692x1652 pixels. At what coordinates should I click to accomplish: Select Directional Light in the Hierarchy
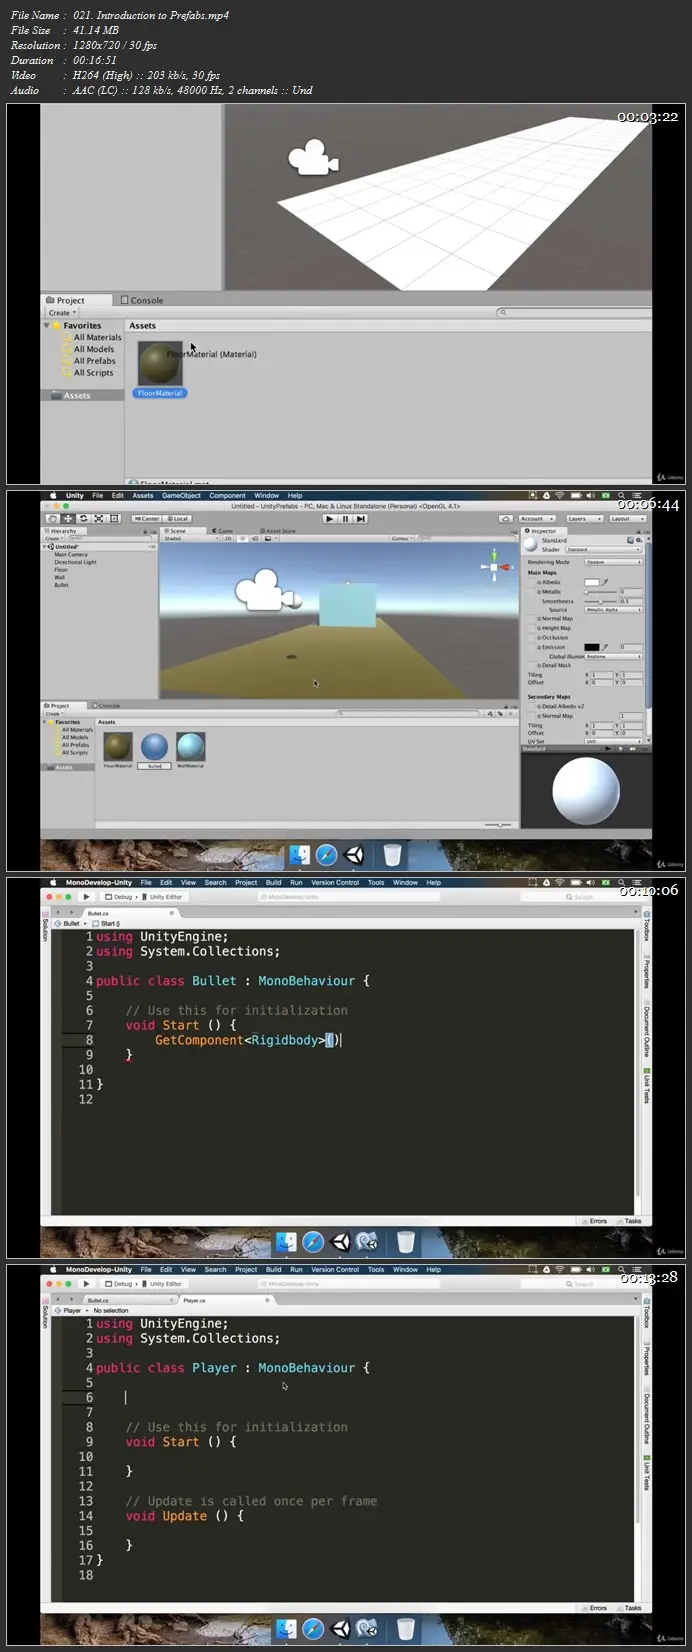75,562
